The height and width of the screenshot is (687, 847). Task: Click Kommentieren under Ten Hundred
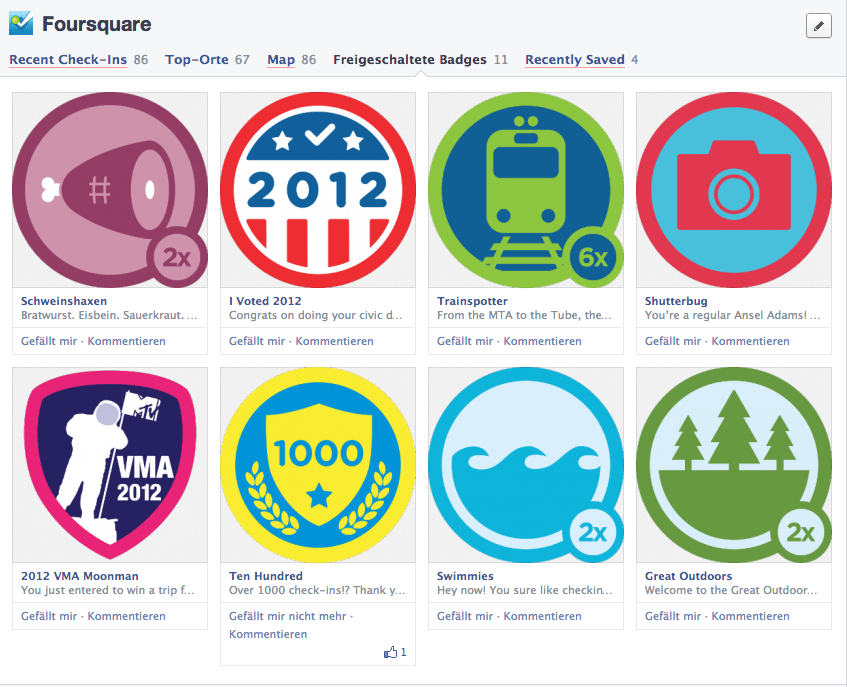(268, 634)
